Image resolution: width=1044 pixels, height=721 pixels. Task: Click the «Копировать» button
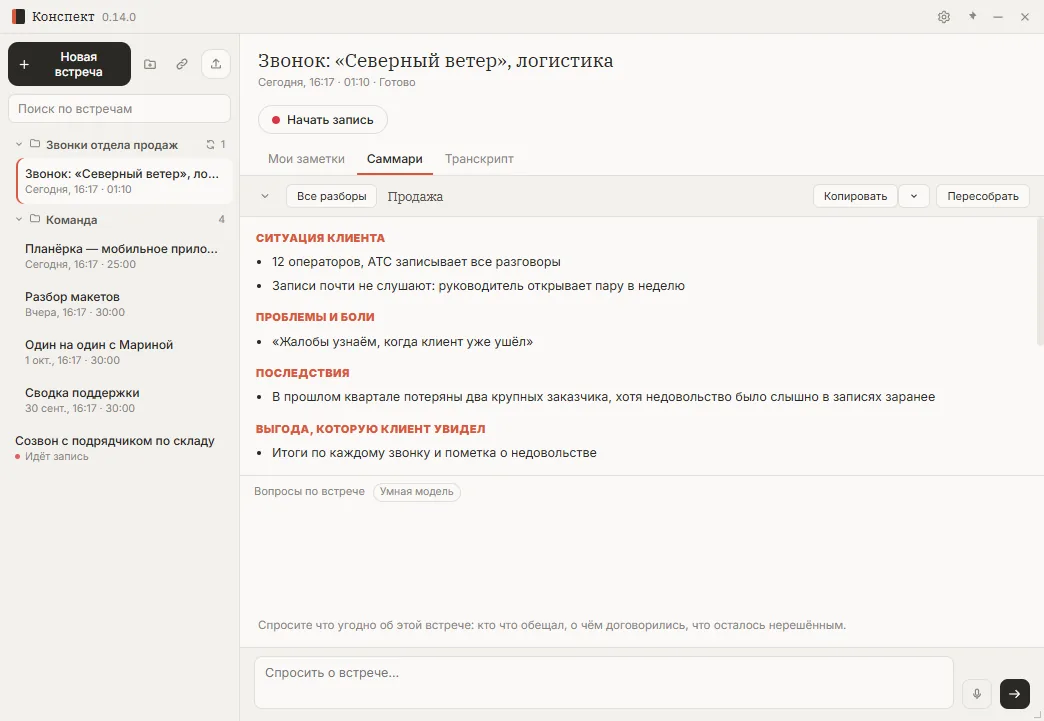(x=855, y=196)
